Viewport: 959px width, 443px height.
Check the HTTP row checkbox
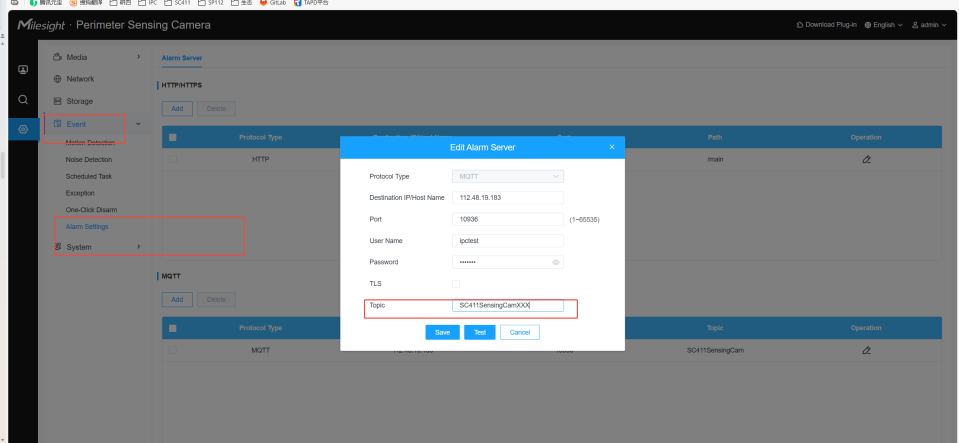[172, 159]
